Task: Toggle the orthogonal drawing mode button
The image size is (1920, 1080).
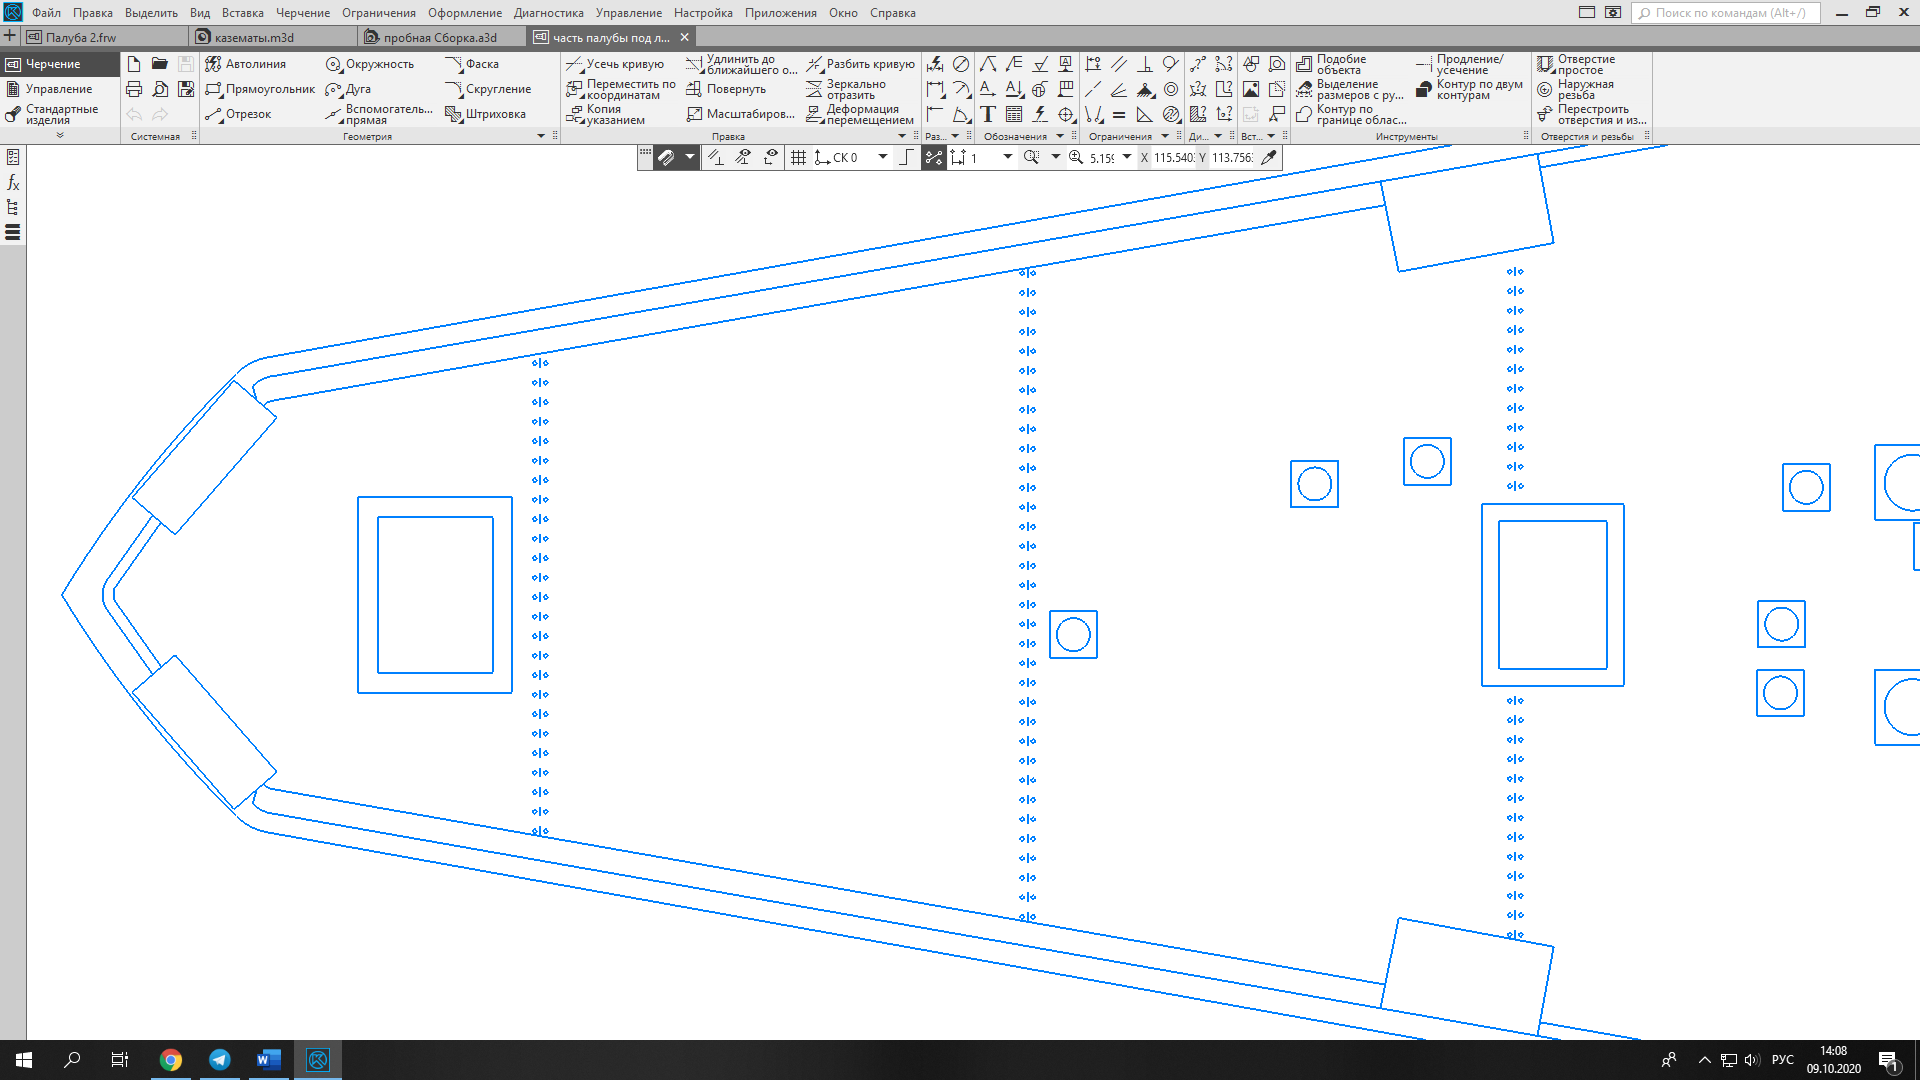Action: (x=906, y=157)
